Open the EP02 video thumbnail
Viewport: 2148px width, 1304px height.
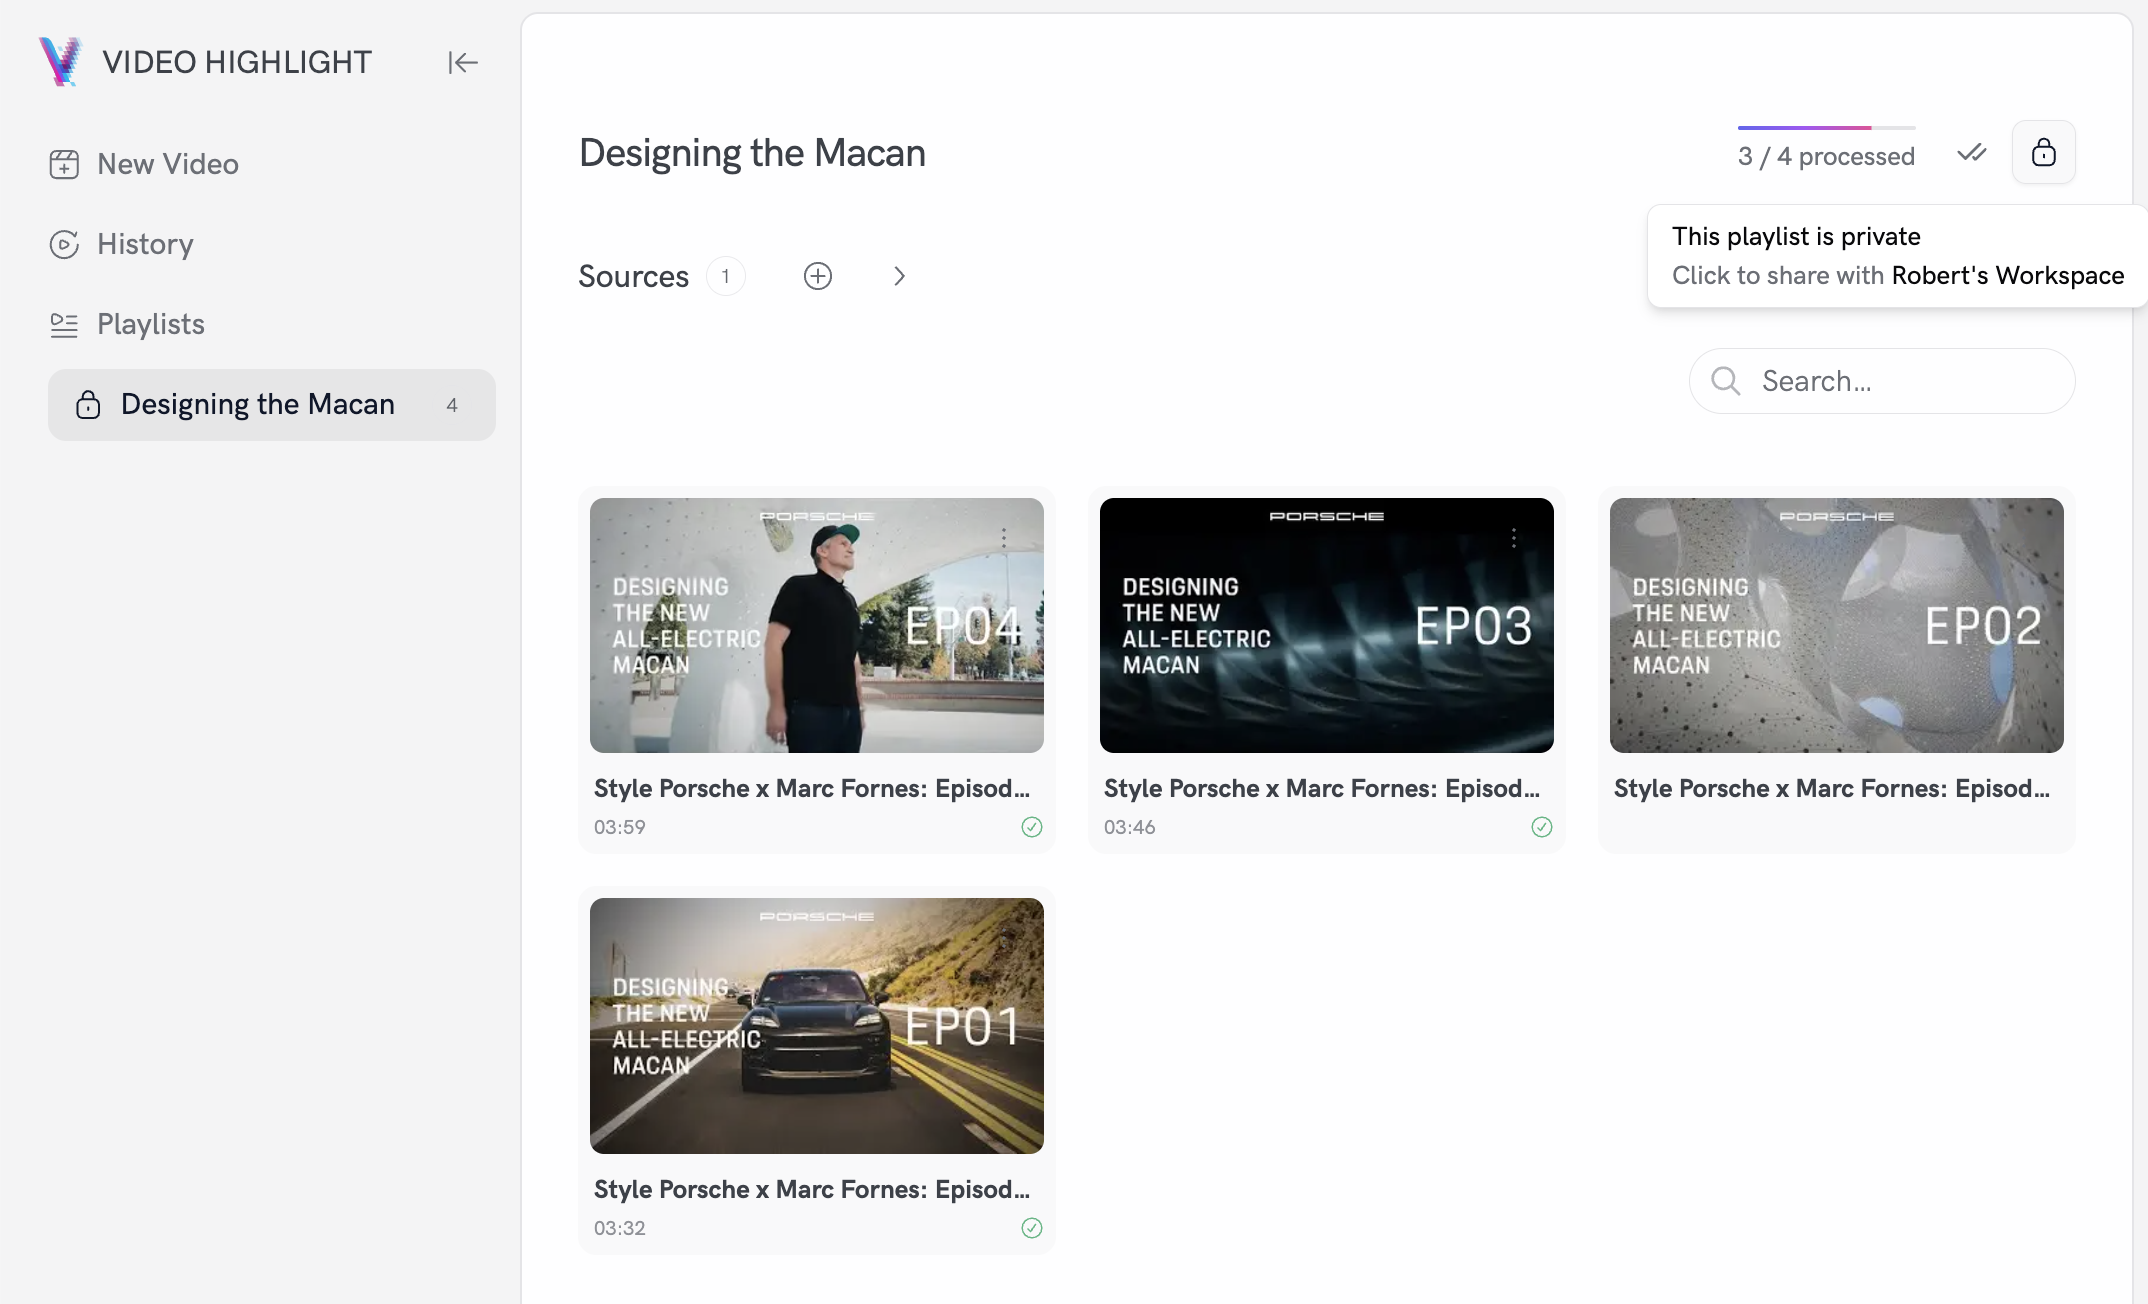pyautogui.click(x=1836, y=625)
